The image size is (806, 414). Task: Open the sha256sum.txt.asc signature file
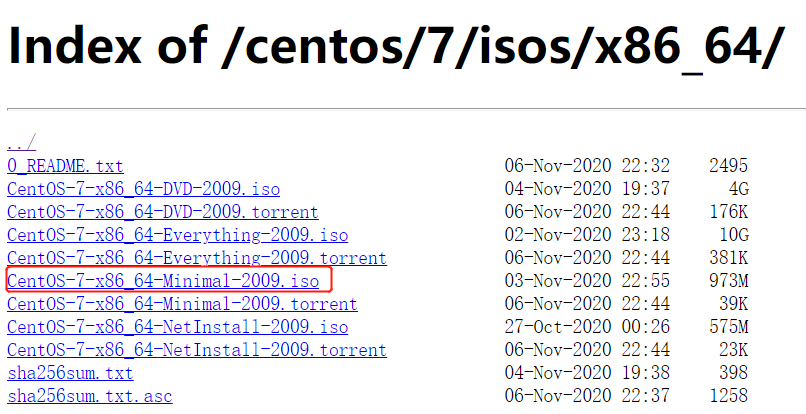click(90, 395)
